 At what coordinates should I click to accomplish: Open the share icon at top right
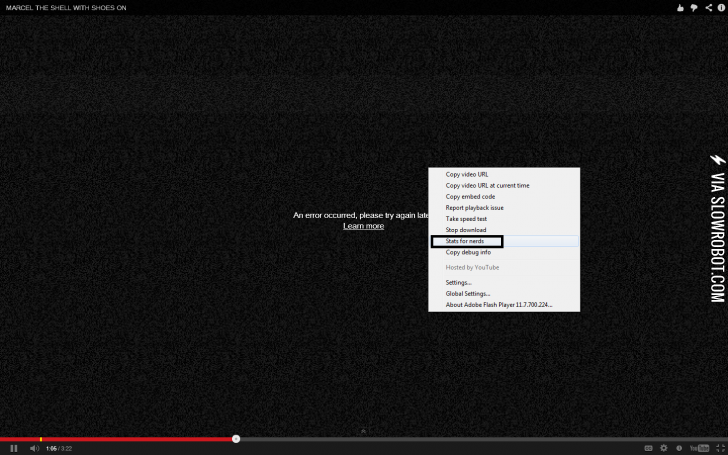[707, 7]
